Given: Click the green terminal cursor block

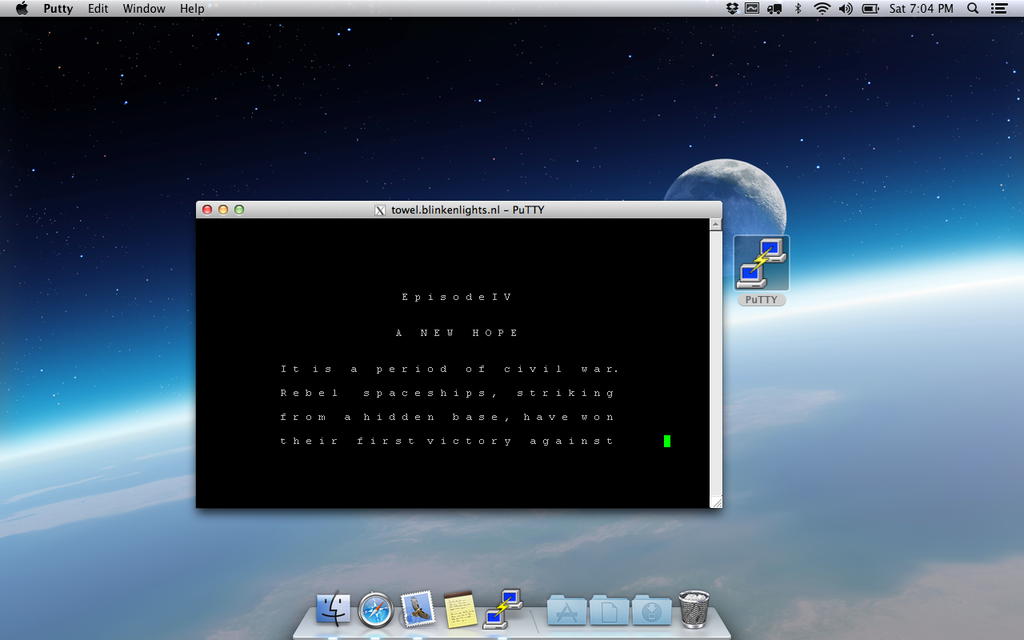Looking at the screenshot, I should click(667, 441).
